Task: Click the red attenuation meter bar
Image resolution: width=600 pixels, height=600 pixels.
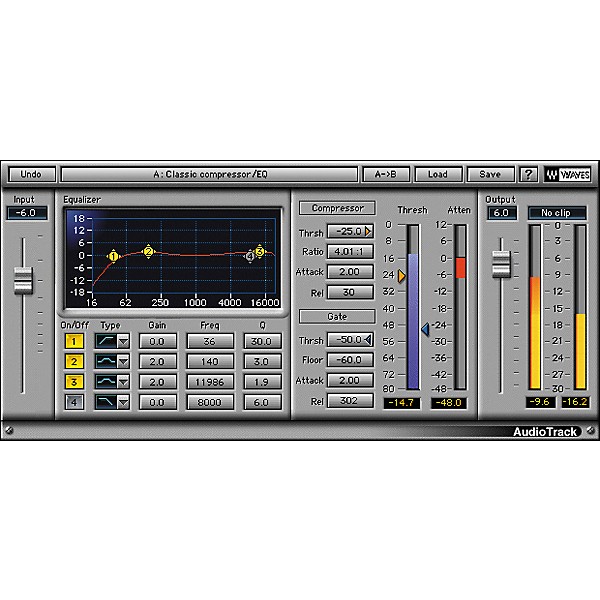Action: click(x=460, y=267)
